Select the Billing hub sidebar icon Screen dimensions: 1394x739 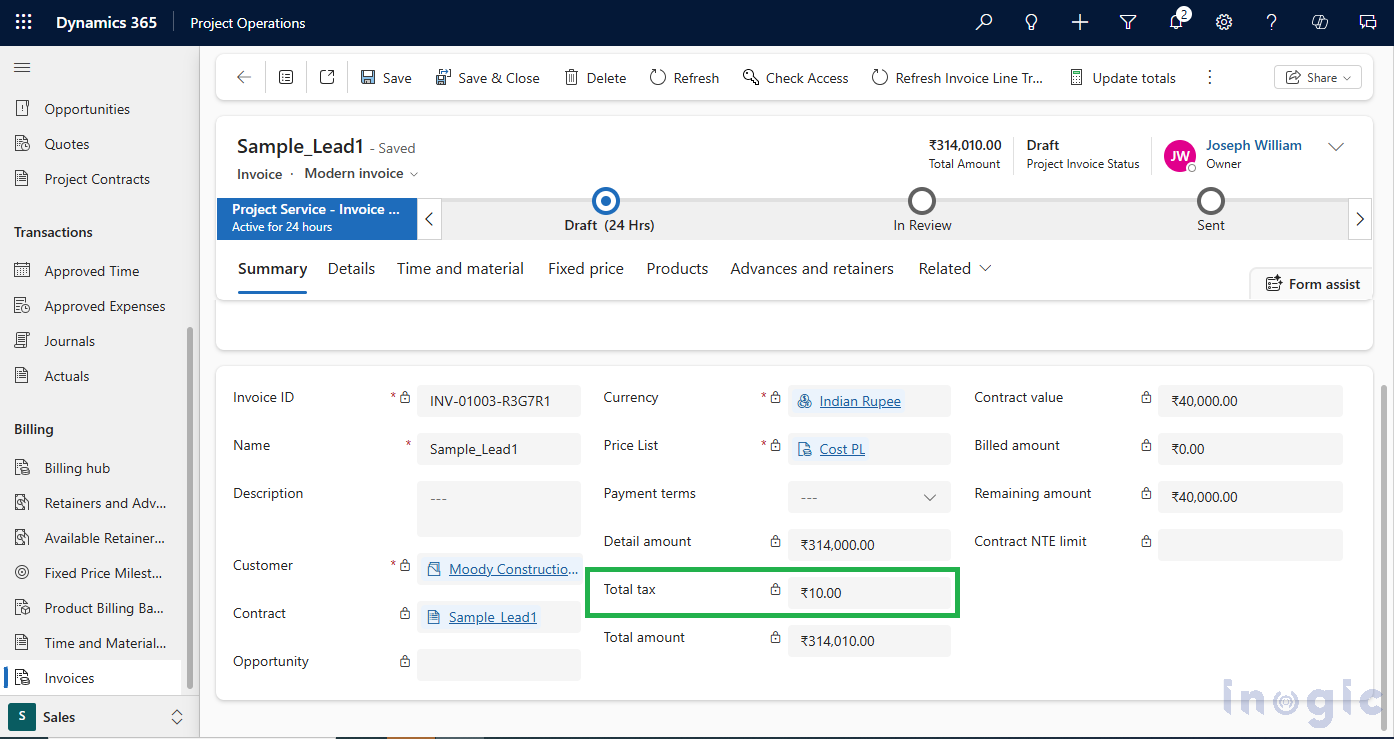point(21,467)
